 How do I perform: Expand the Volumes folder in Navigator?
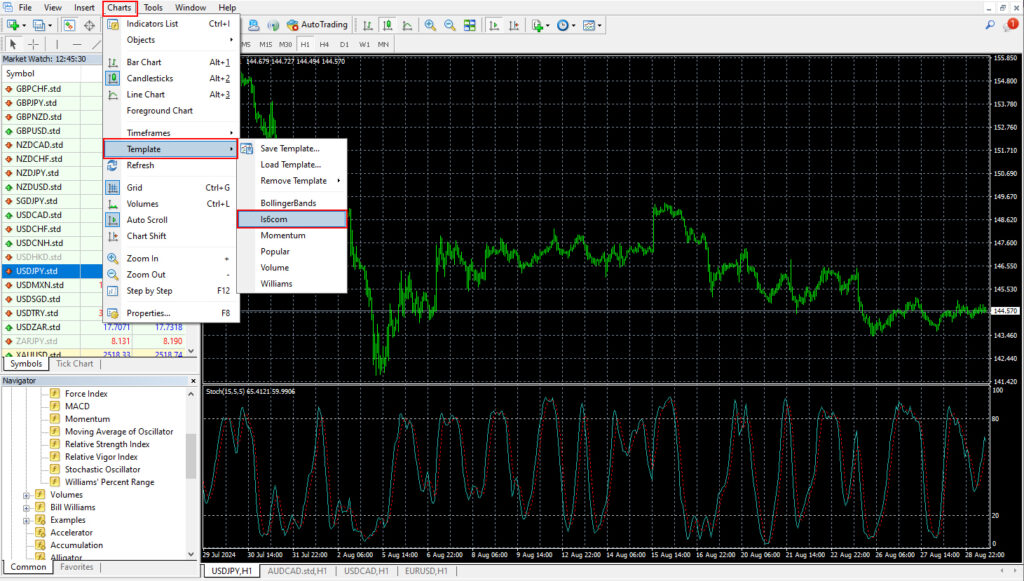[x=27, y=495]
